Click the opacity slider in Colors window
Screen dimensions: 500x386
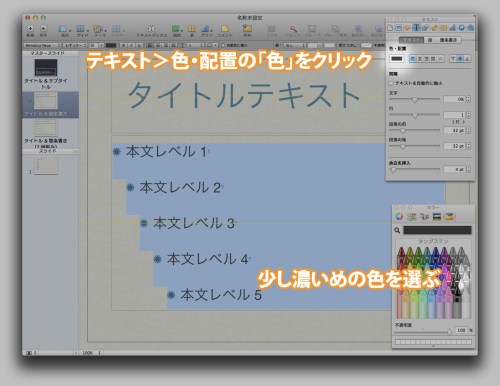click(x=423, y=331)
